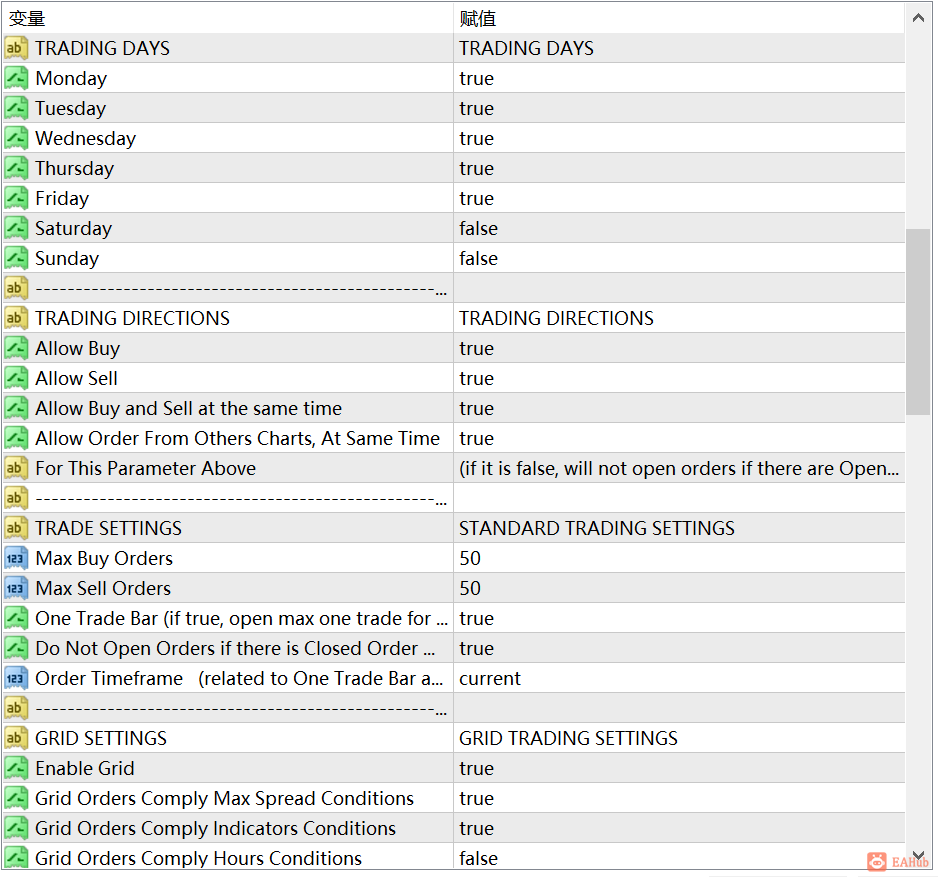Click the vertical scrollbar thumb

point(918,322)
